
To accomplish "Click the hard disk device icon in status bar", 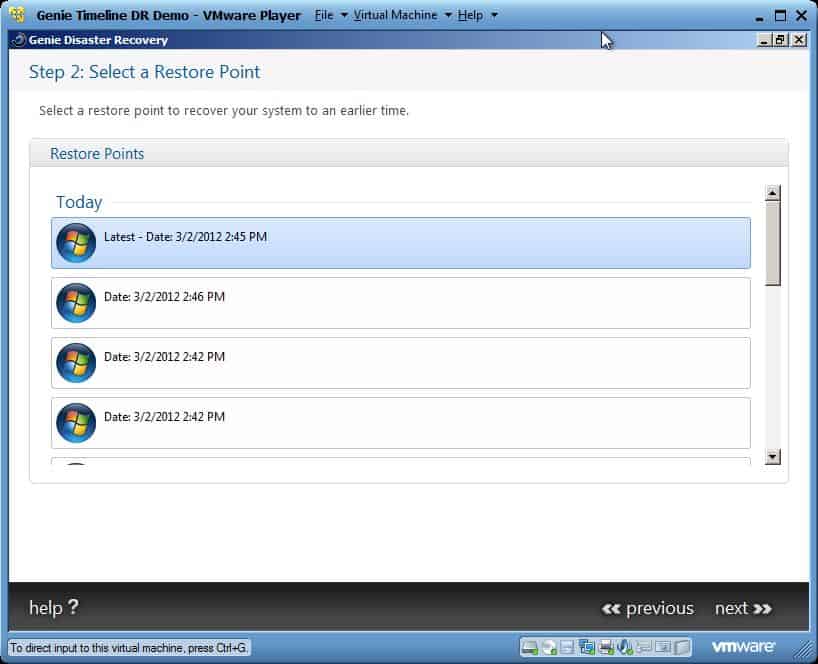I will coord(530,647).
